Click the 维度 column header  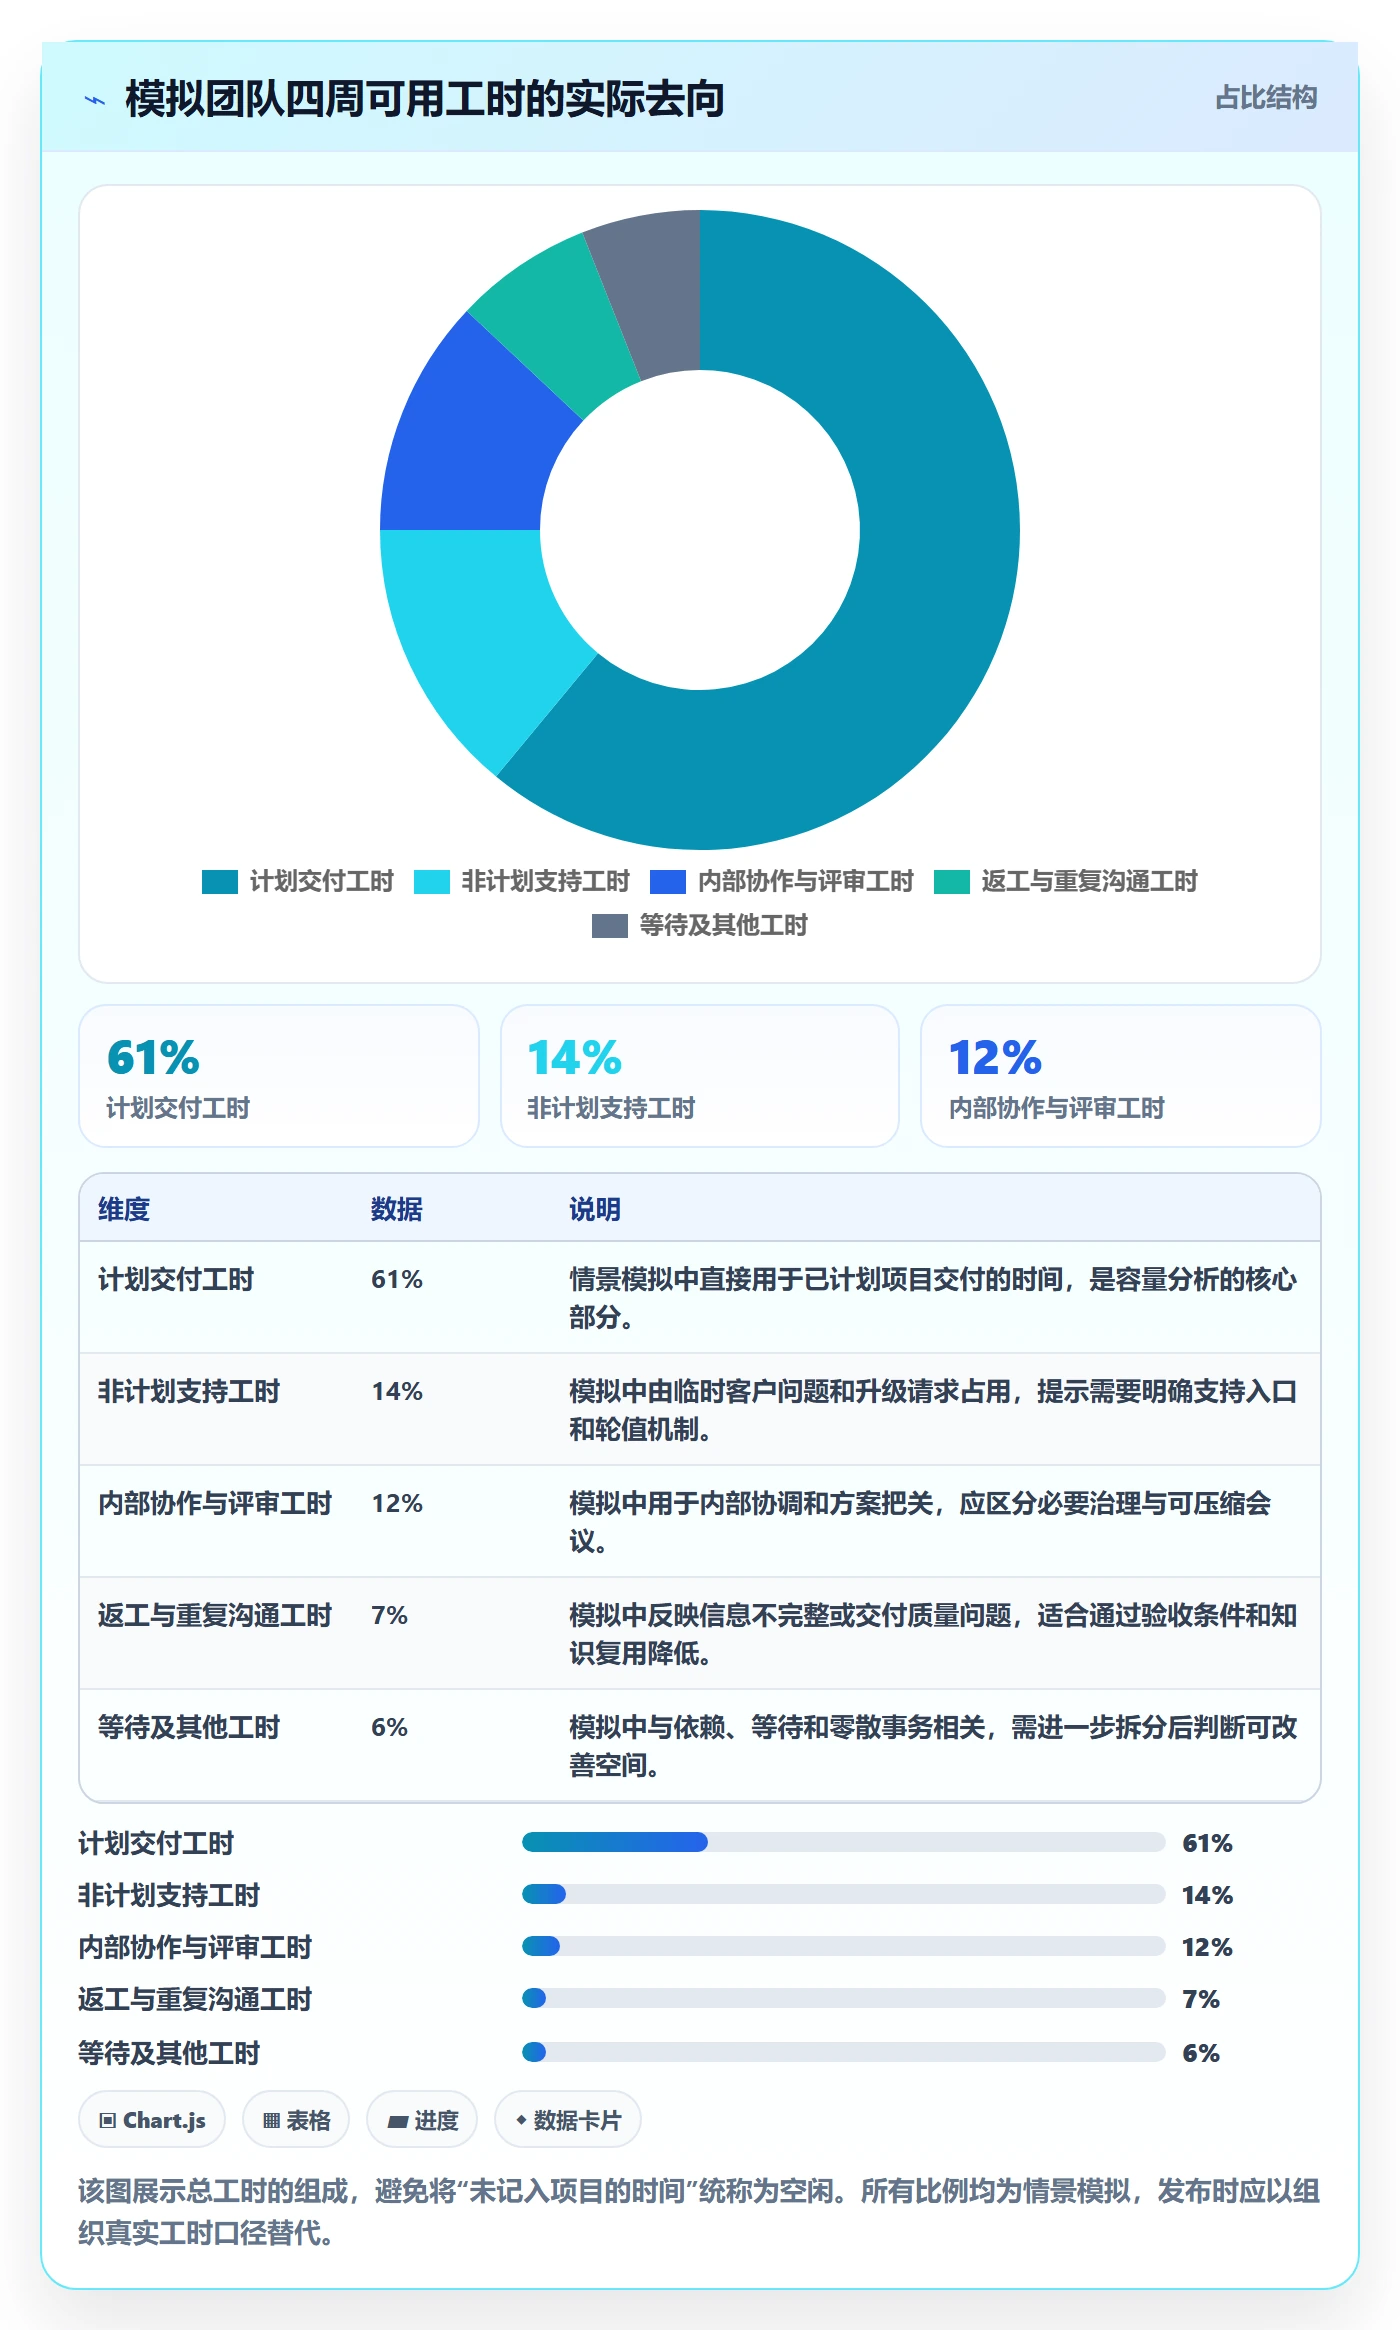[x=124, y=1209]
